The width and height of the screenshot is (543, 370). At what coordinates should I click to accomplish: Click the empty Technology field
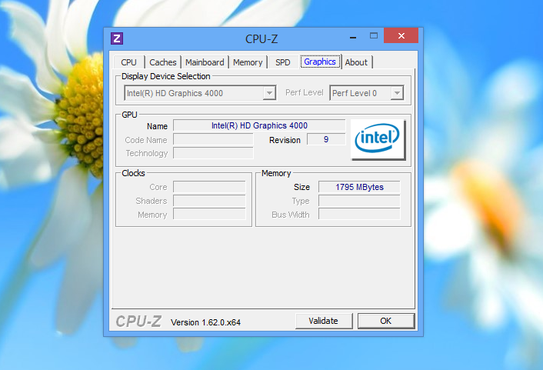(x=213, y=153)
